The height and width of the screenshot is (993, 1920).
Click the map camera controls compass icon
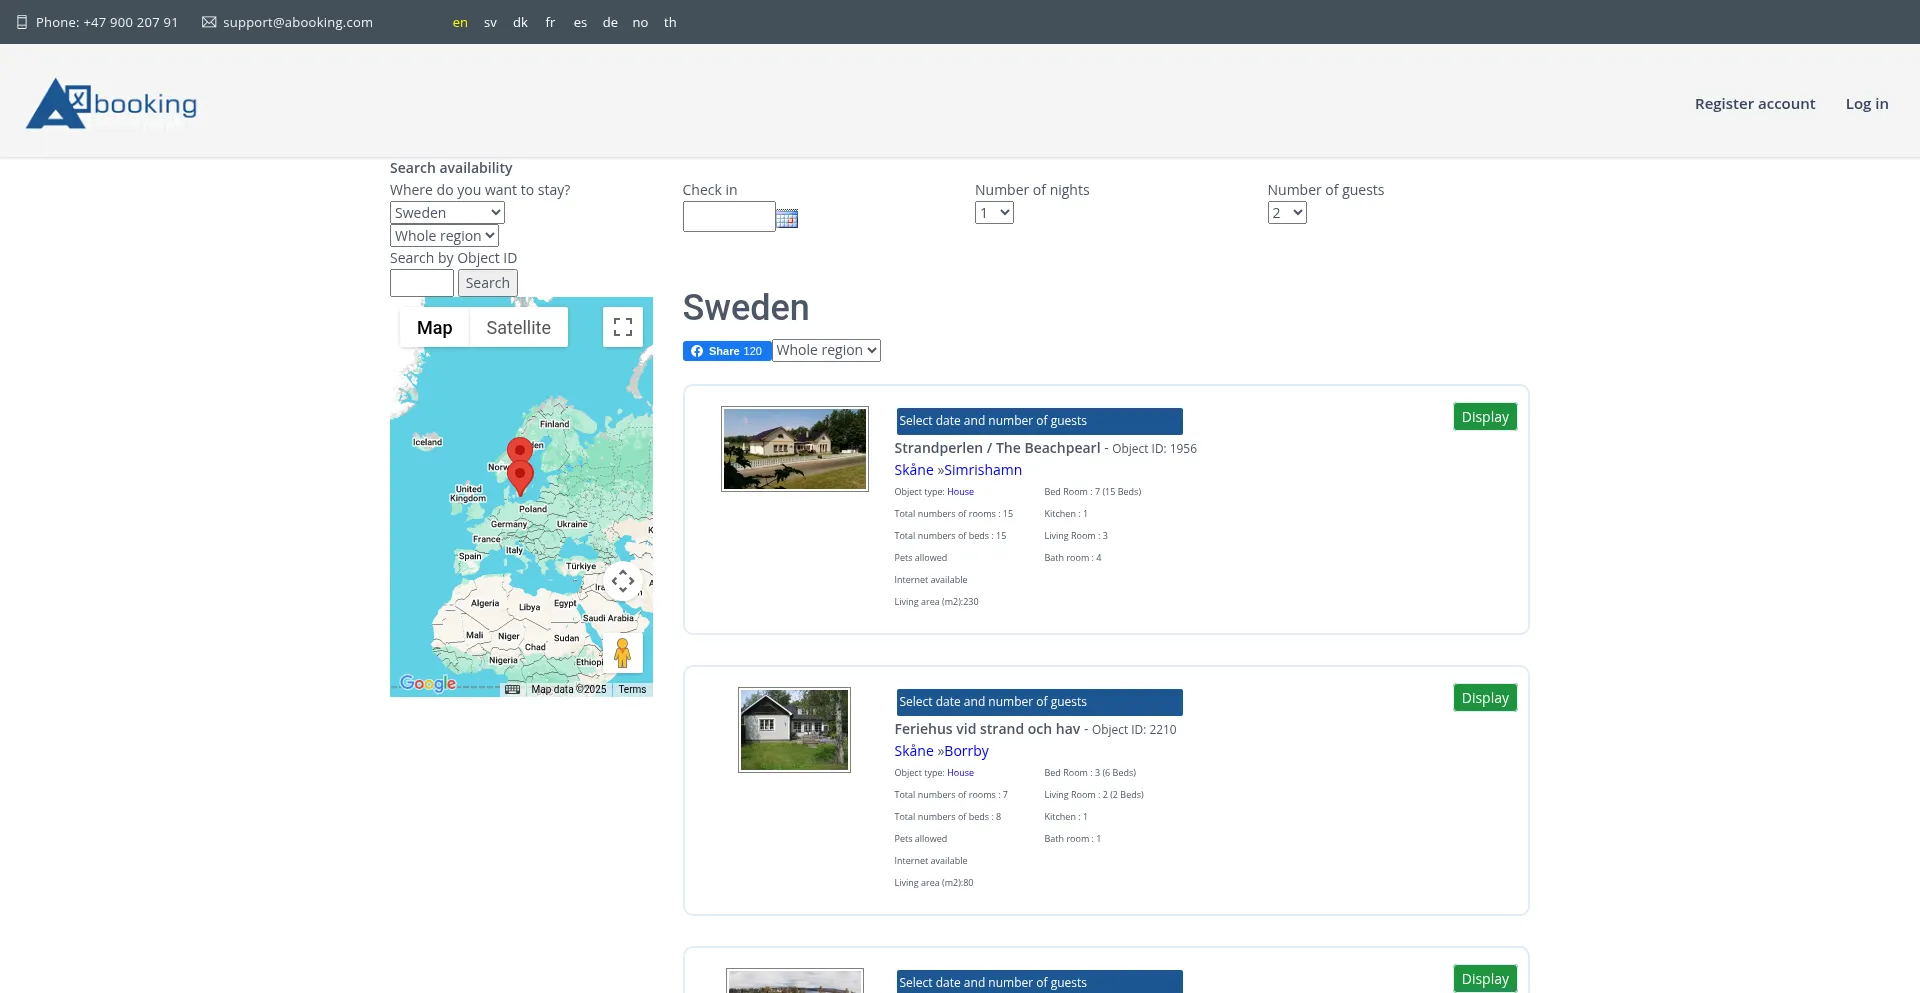click(x=622, y=581)
